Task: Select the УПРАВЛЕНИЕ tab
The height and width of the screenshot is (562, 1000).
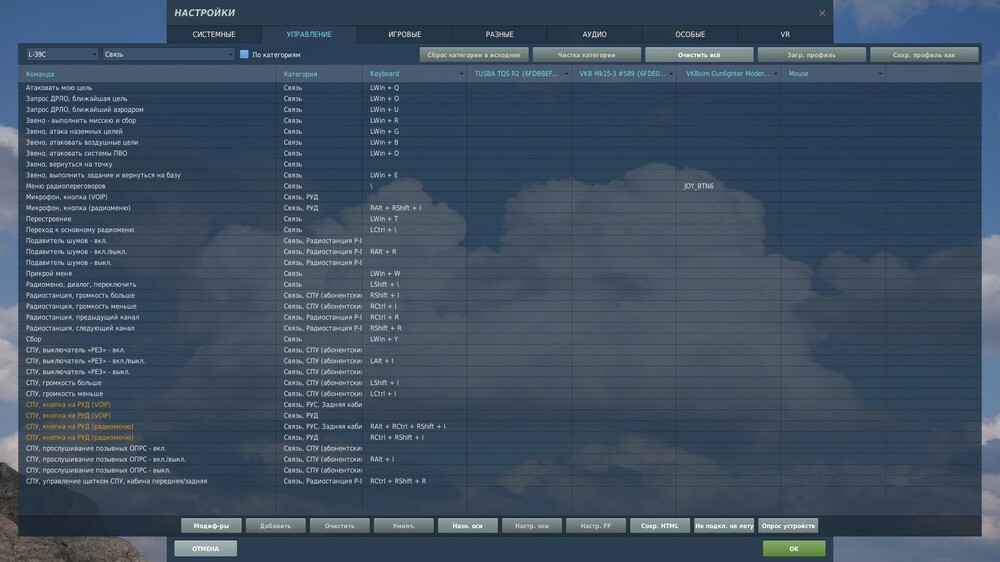Action: [309, 34]
